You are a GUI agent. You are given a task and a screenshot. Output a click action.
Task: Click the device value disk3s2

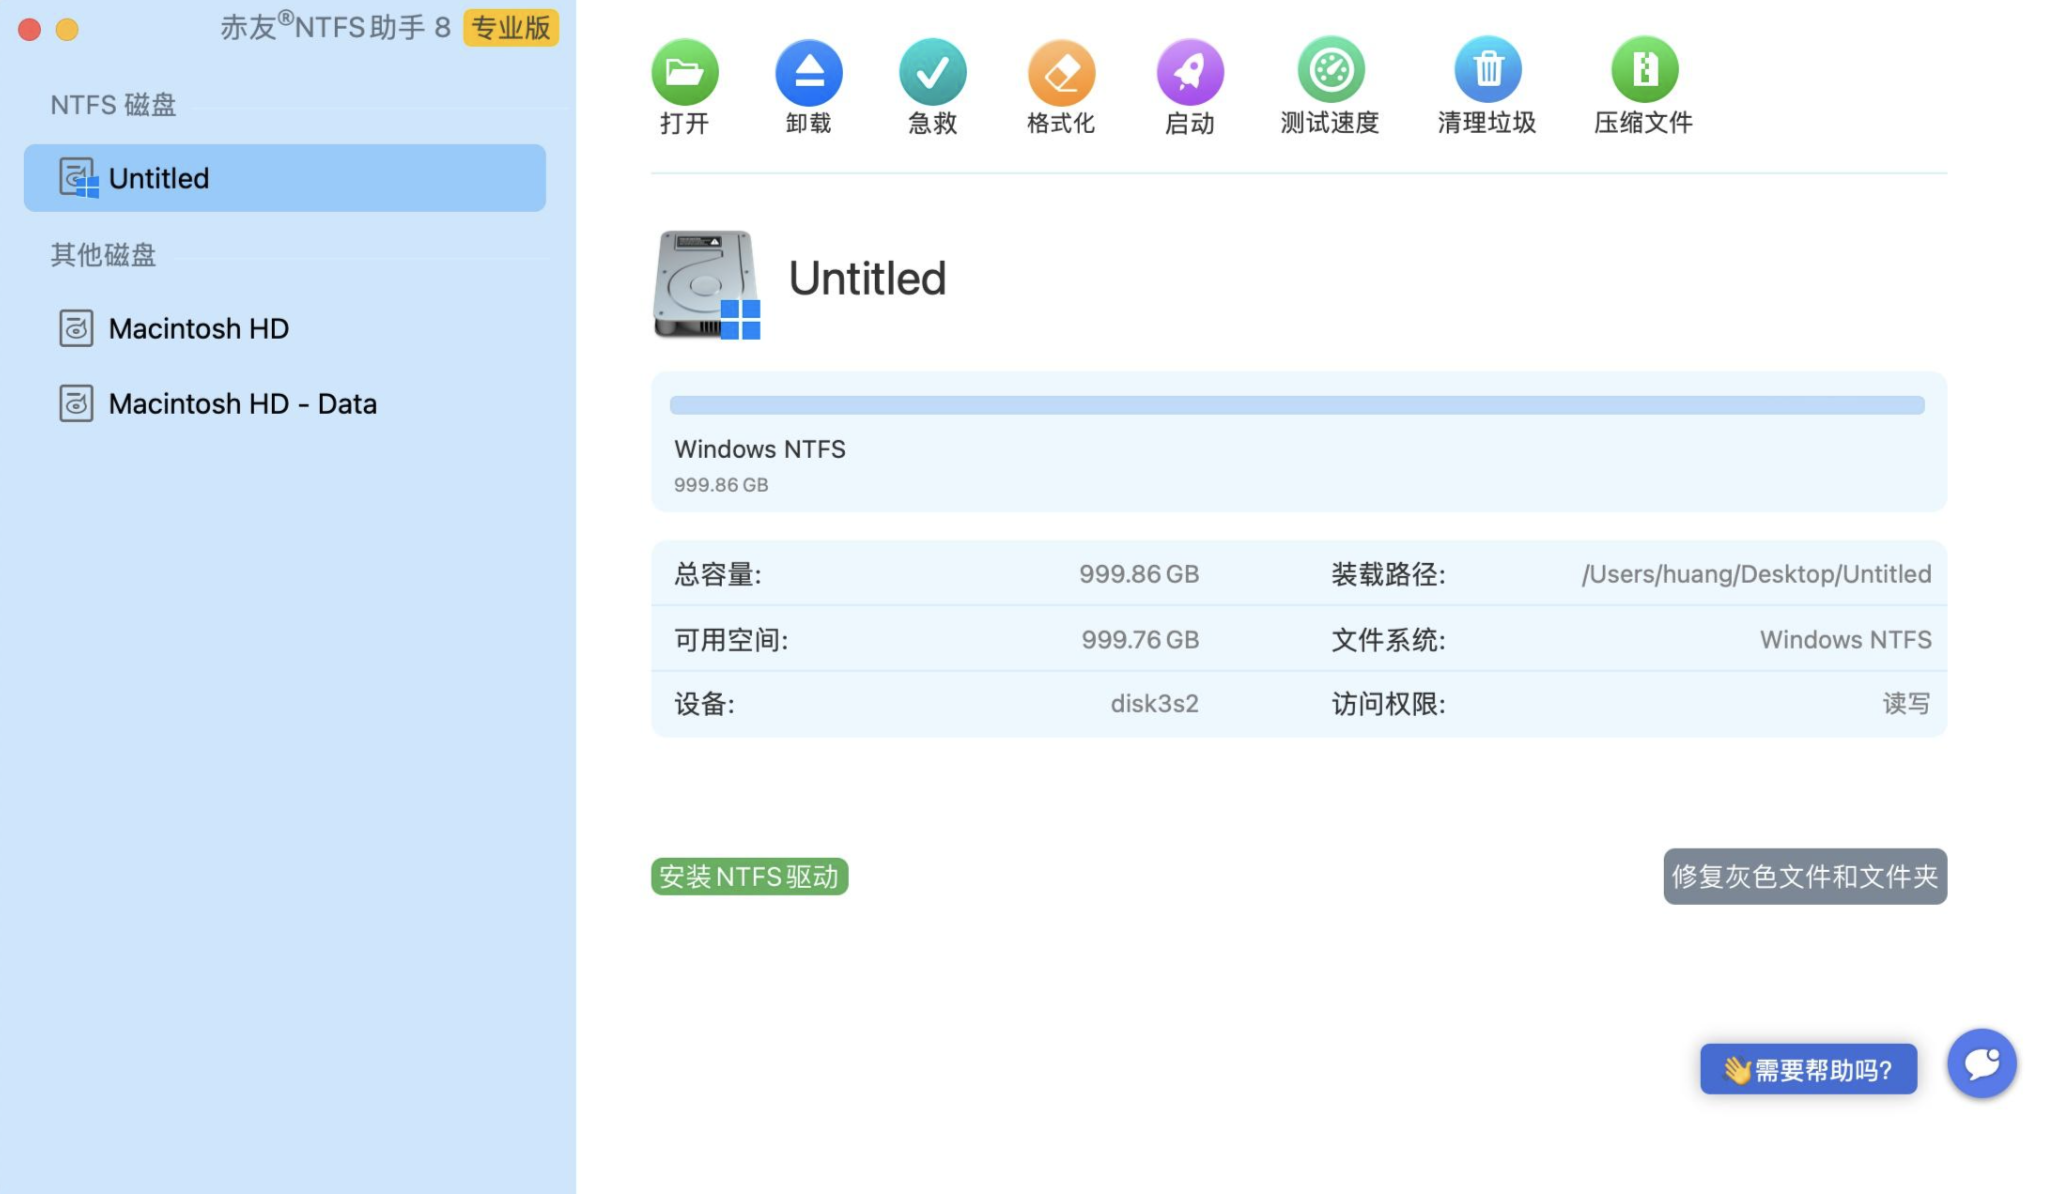coord(1154,703)
